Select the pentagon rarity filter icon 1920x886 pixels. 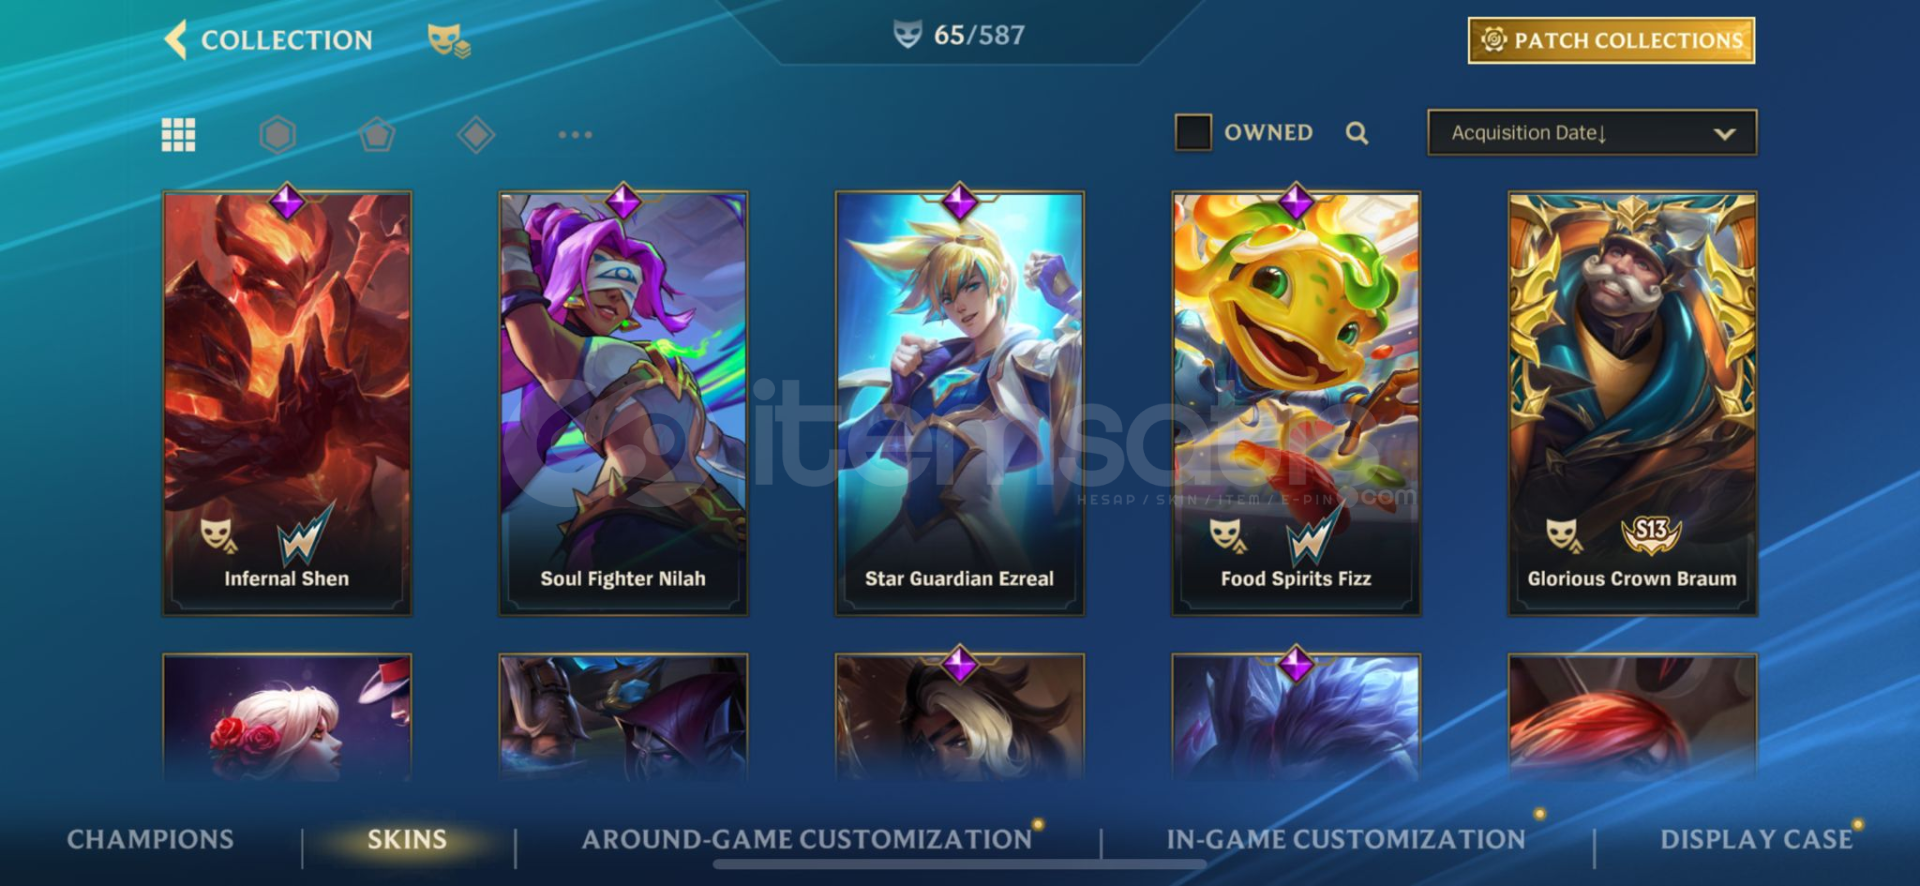pos(377,134)
